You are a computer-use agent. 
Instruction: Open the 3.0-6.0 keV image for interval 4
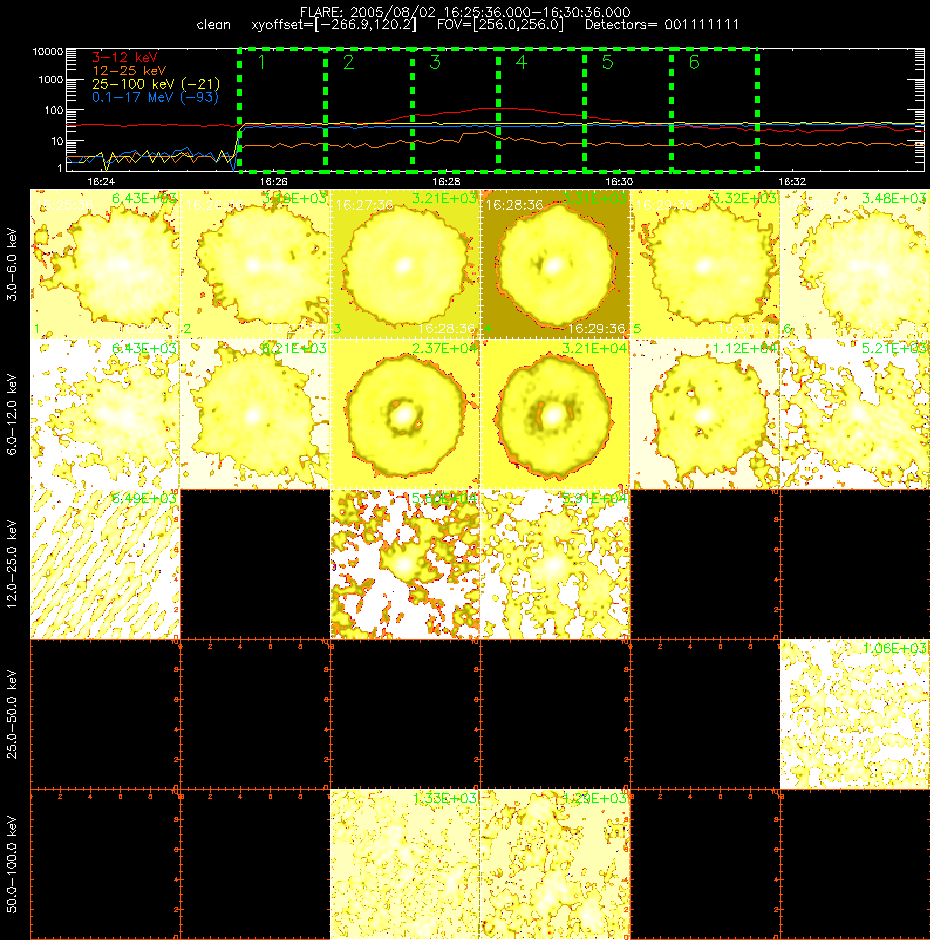click(555, 264)
